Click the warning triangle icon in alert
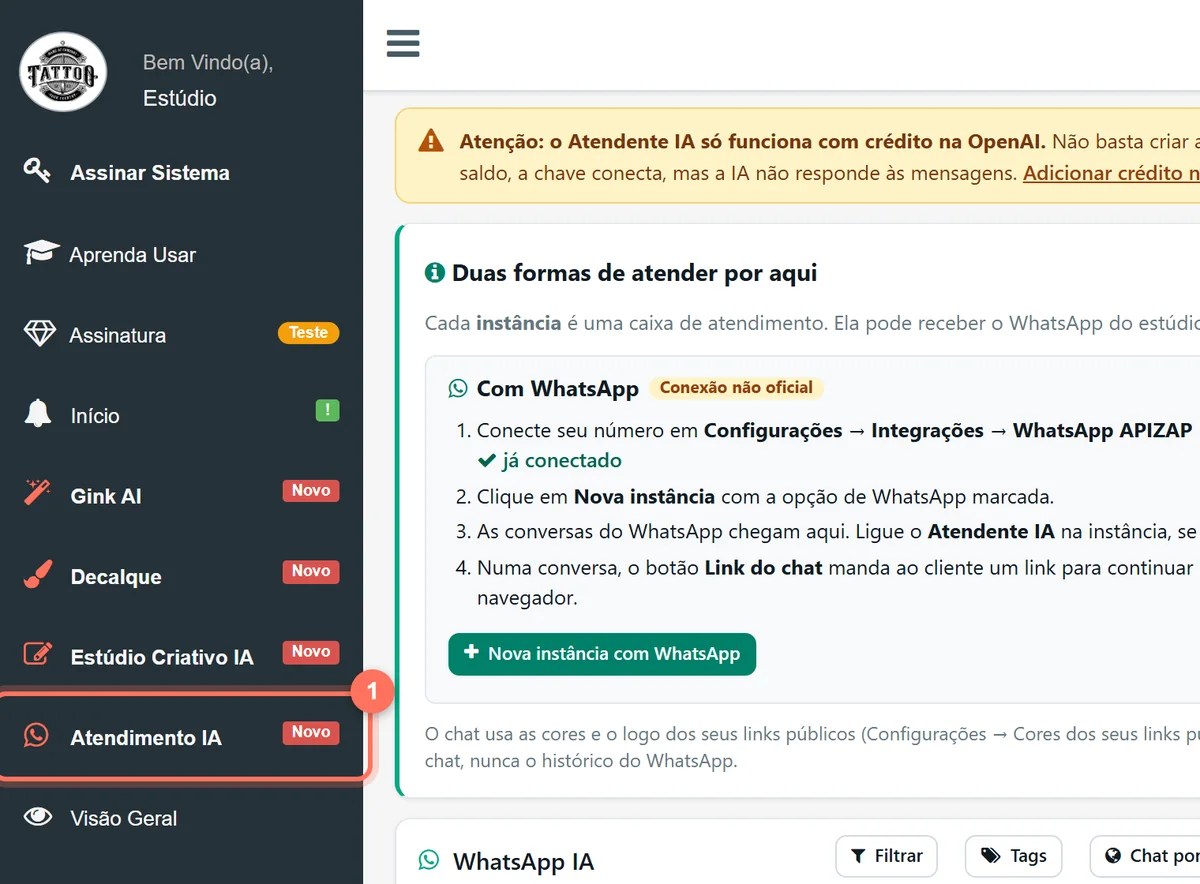The height and width of the screenshot is (884, 1200). point(431,141)
